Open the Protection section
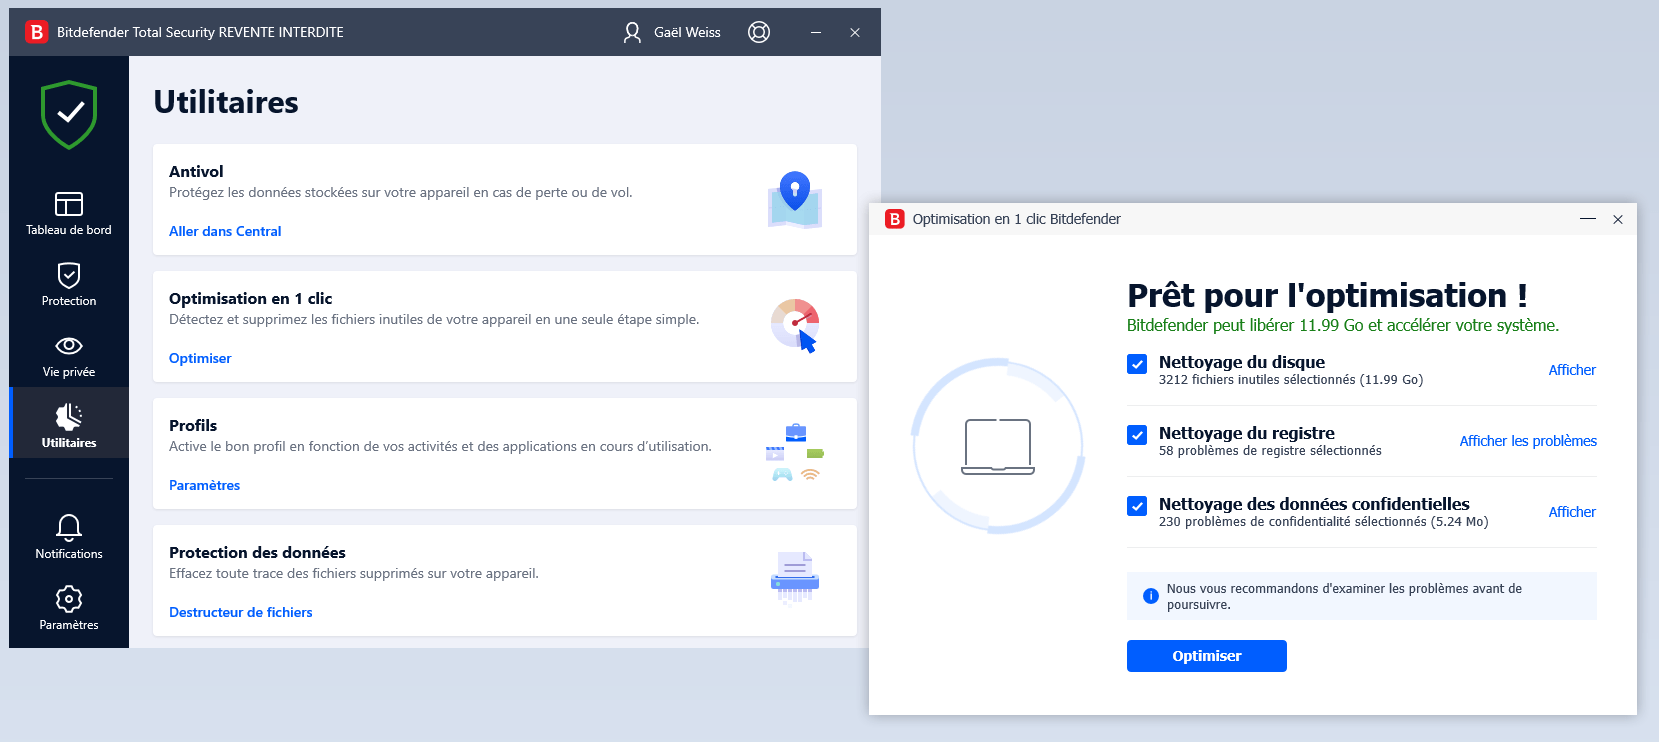The width and height of the screenshot is (1659, 742). pos(69,285)
